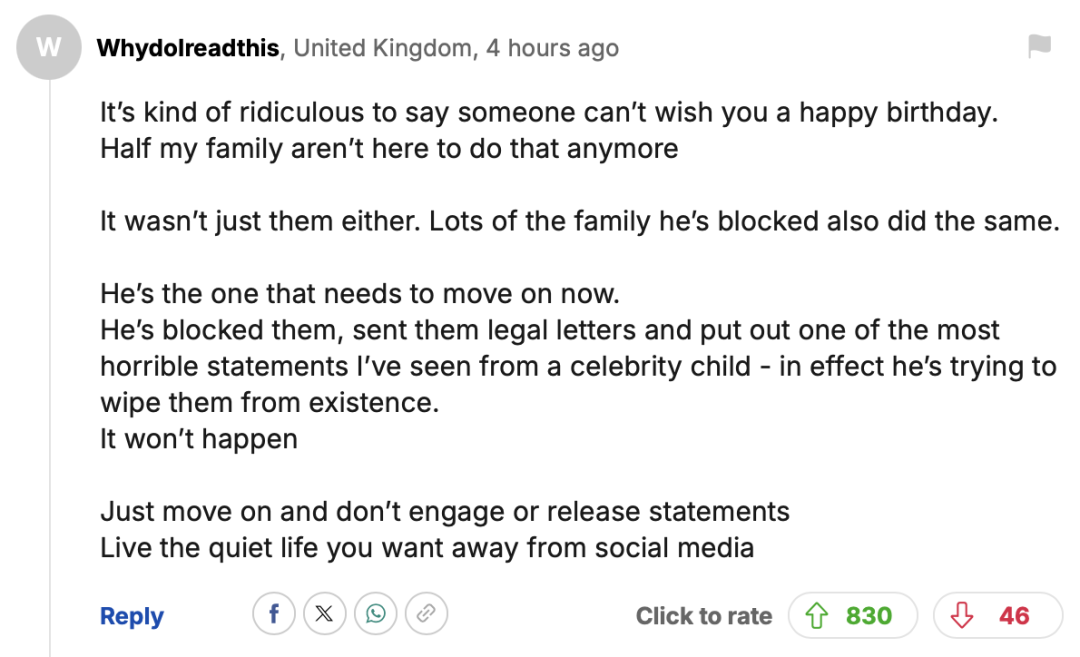Click the 'It wasn't just them either' line
Viewport: 1080px width, 657px height.
tap(579, 220)
